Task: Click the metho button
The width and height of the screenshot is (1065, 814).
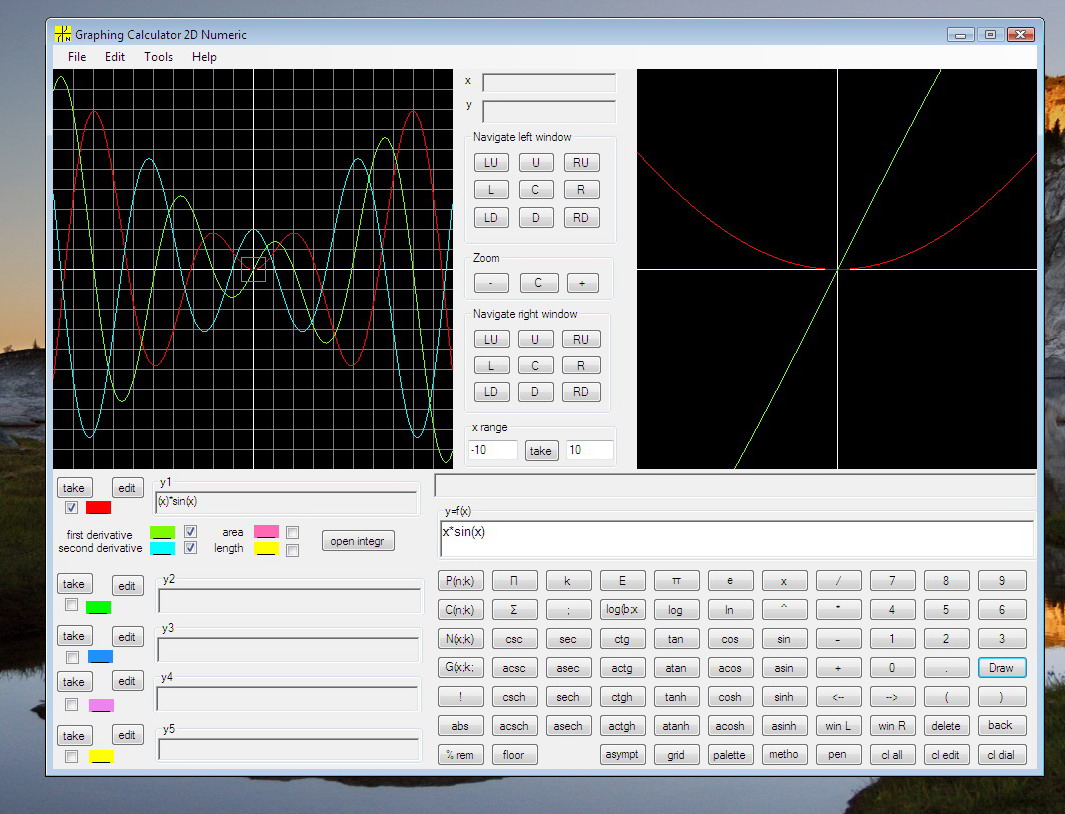Action: [784, 755]
